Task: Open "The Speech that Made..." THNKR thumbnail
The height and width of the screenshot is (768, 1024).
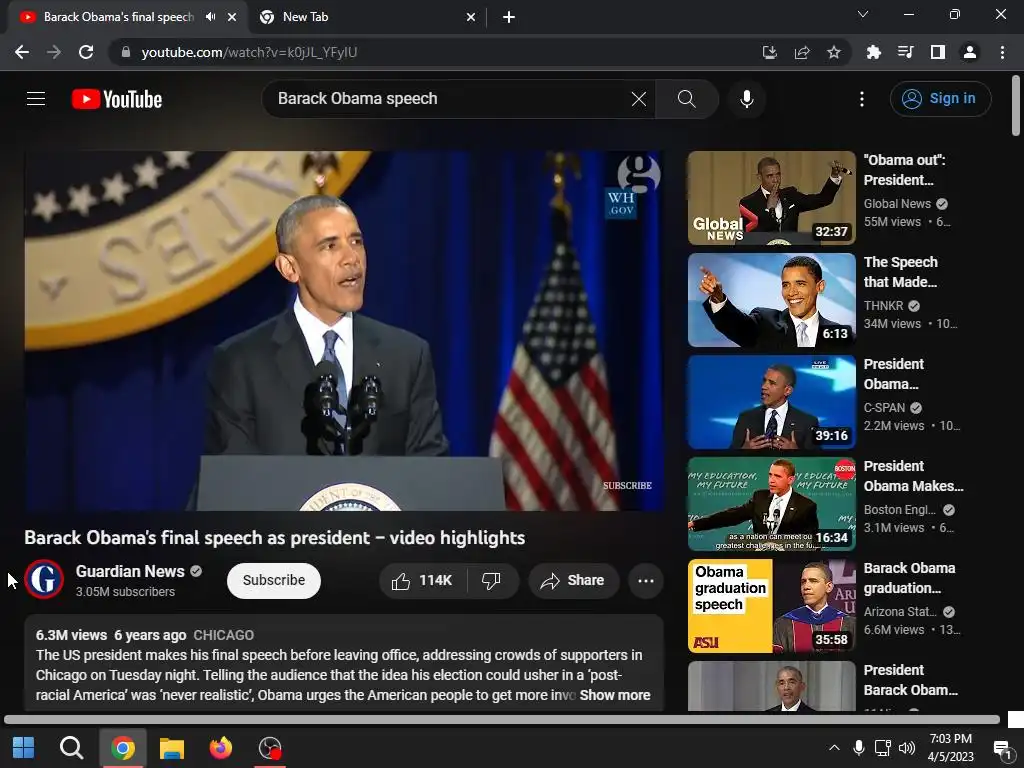Action: tap(771, 300)
